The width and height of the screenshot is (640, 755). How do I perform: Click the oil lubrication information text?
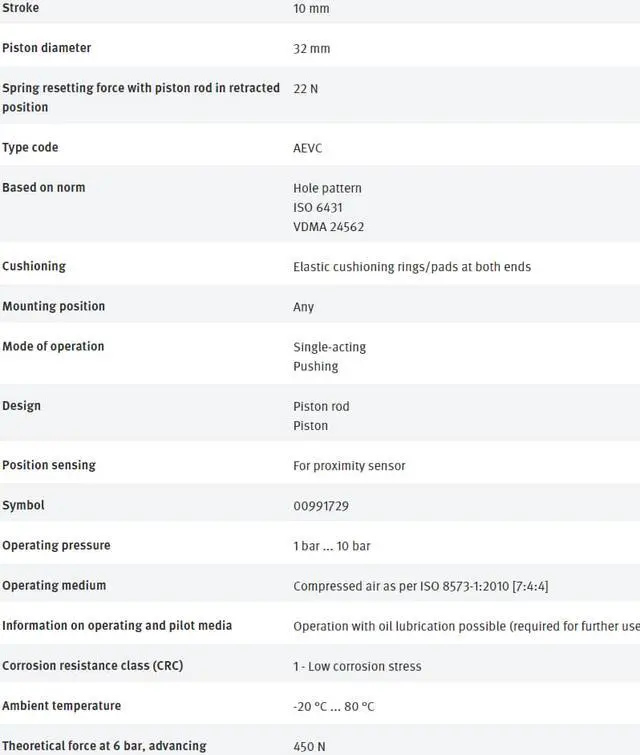[466, 626]
